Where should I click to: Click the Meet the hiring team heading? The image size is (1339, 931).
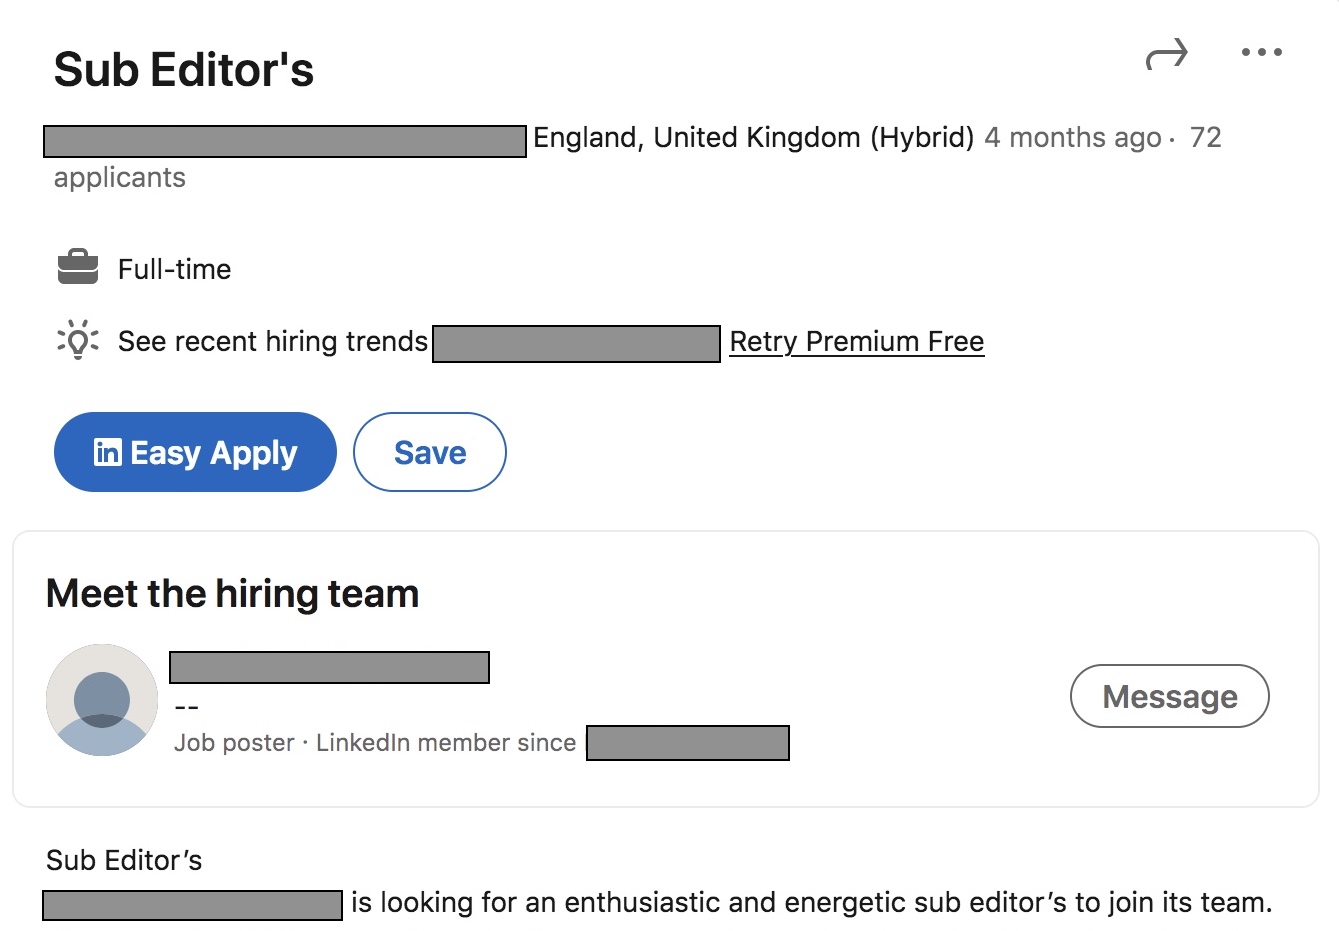[x=232, y=594]
